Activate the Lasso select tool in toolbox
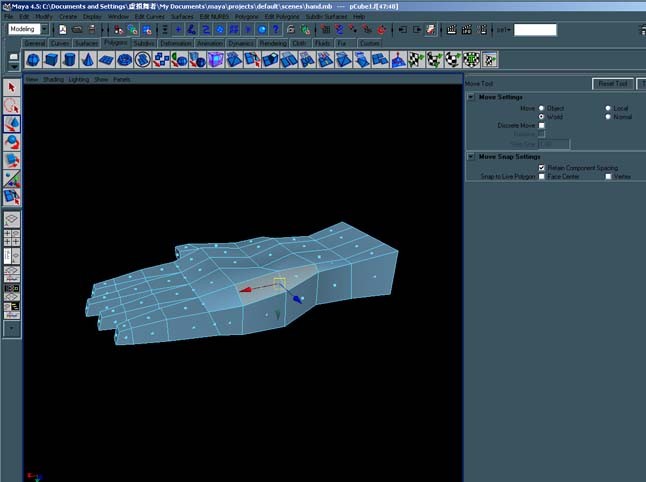The height and width of the screenshot is (482, 646). (12, 106)
